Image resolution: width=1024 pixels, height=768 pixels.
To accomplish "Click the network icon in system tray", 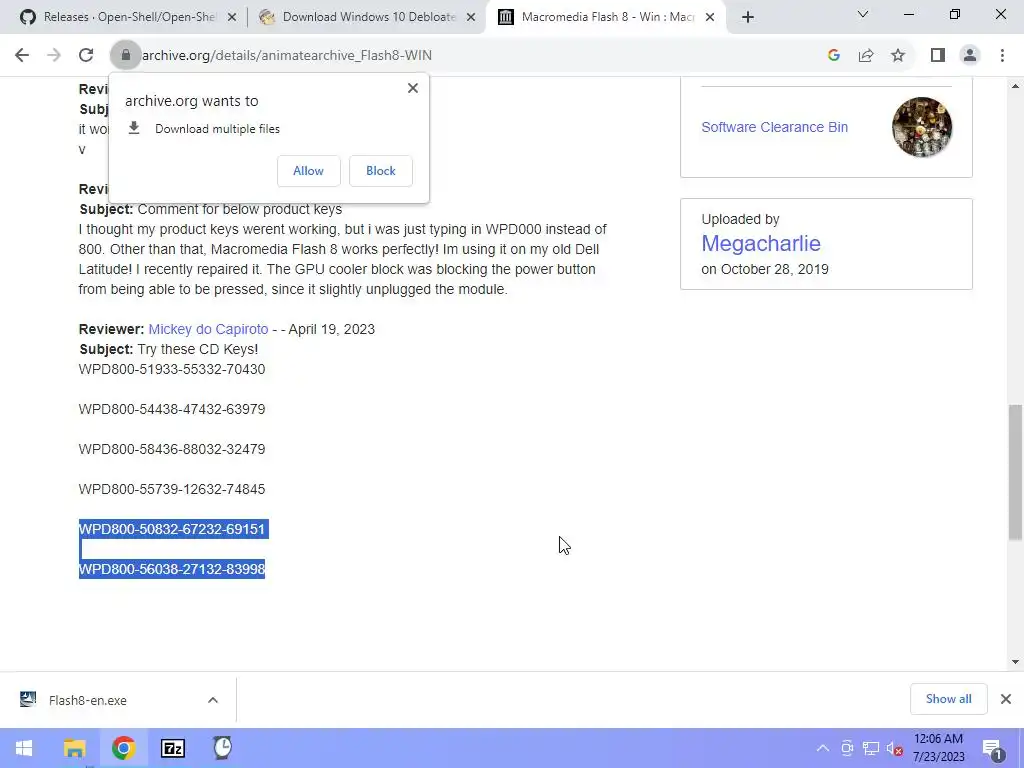I will pos(871,748).
